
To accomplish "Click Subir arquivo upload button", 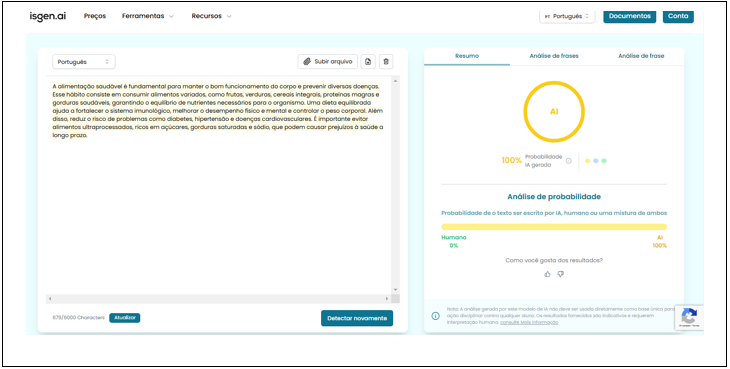I will [x=328, y=61].
